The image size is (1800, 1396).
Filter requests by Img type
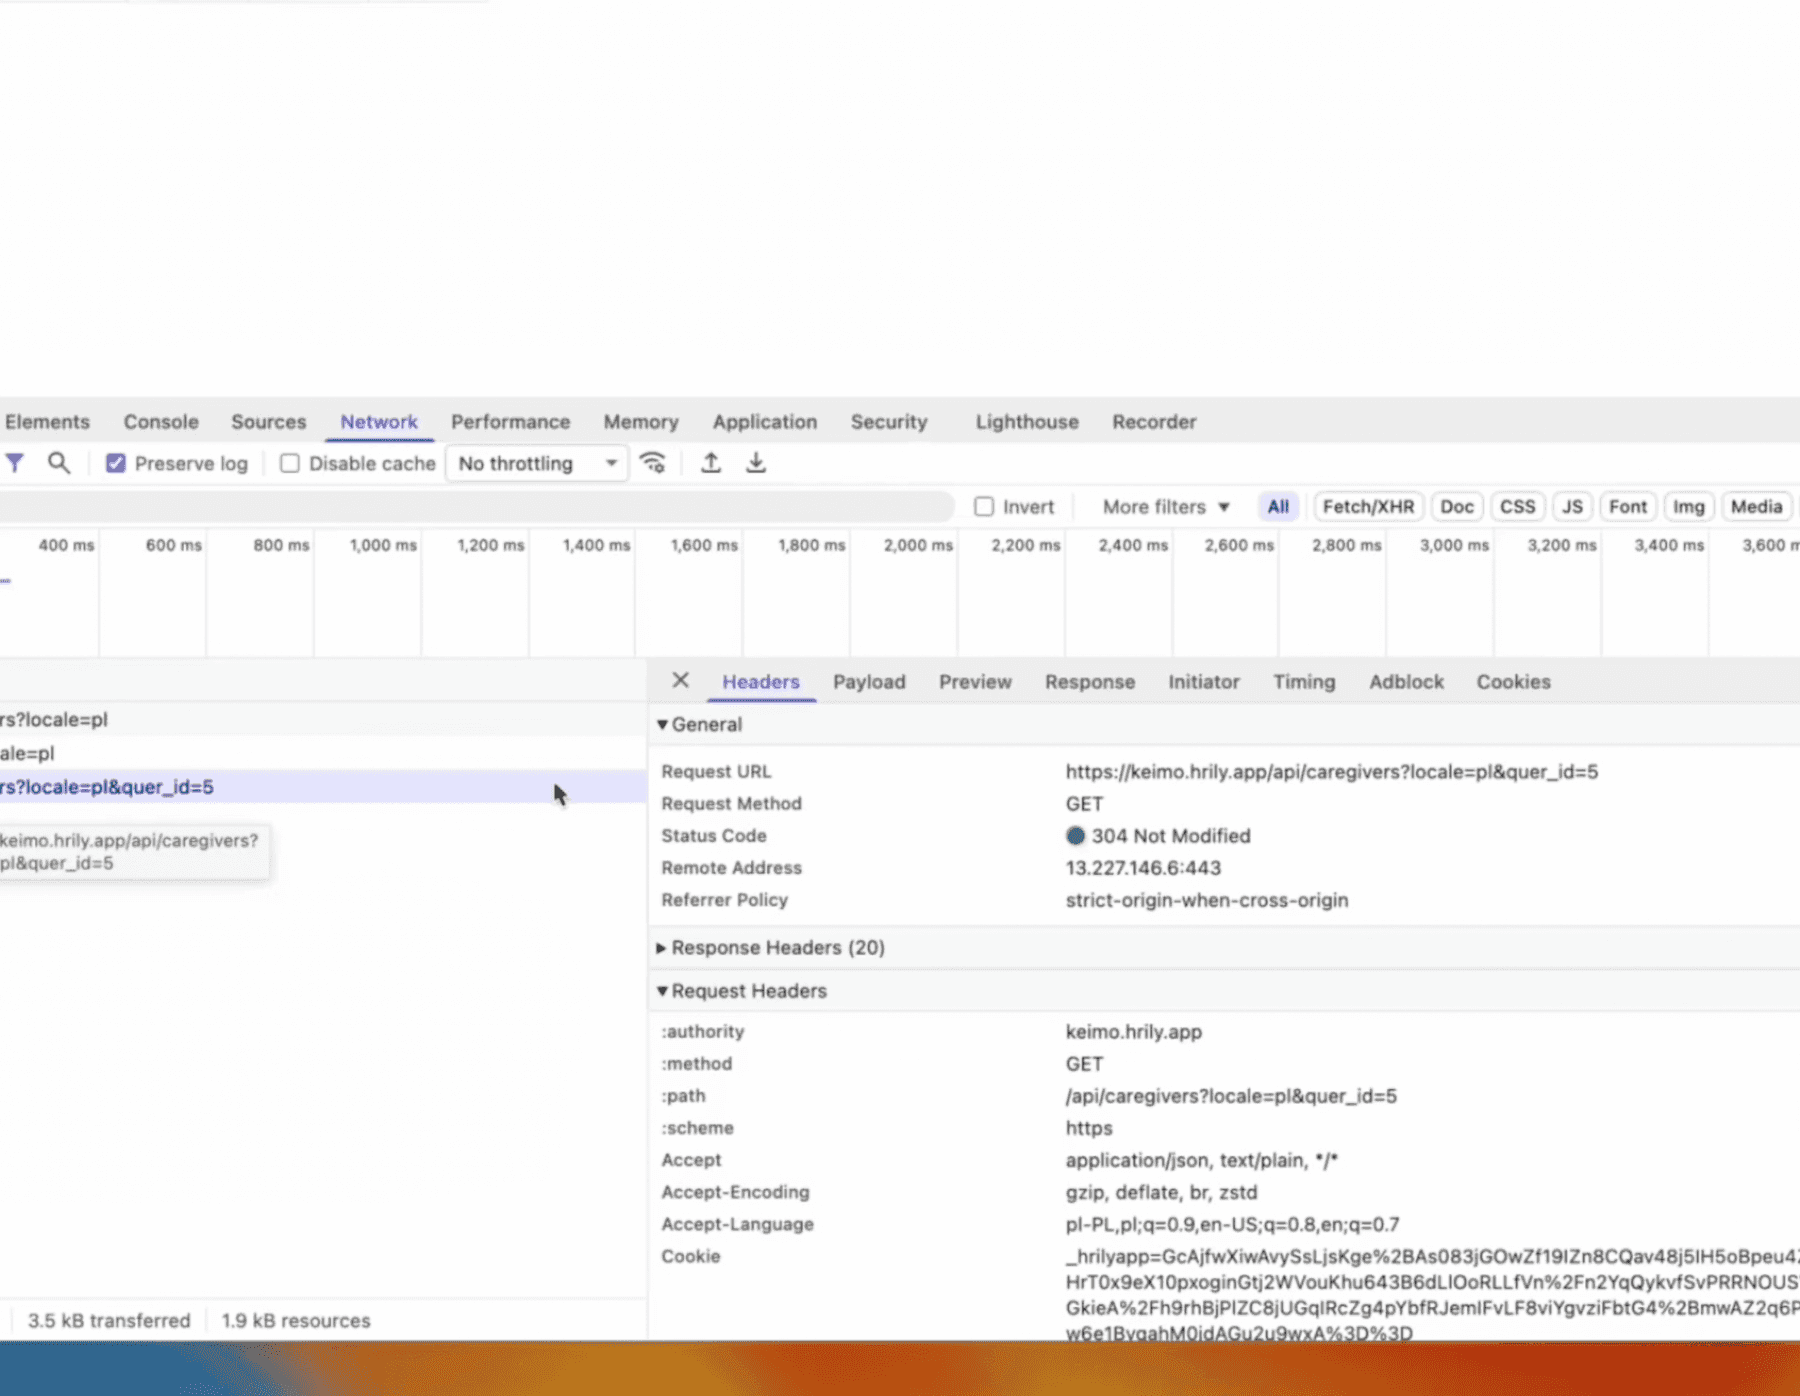(x=1688, y=507)
